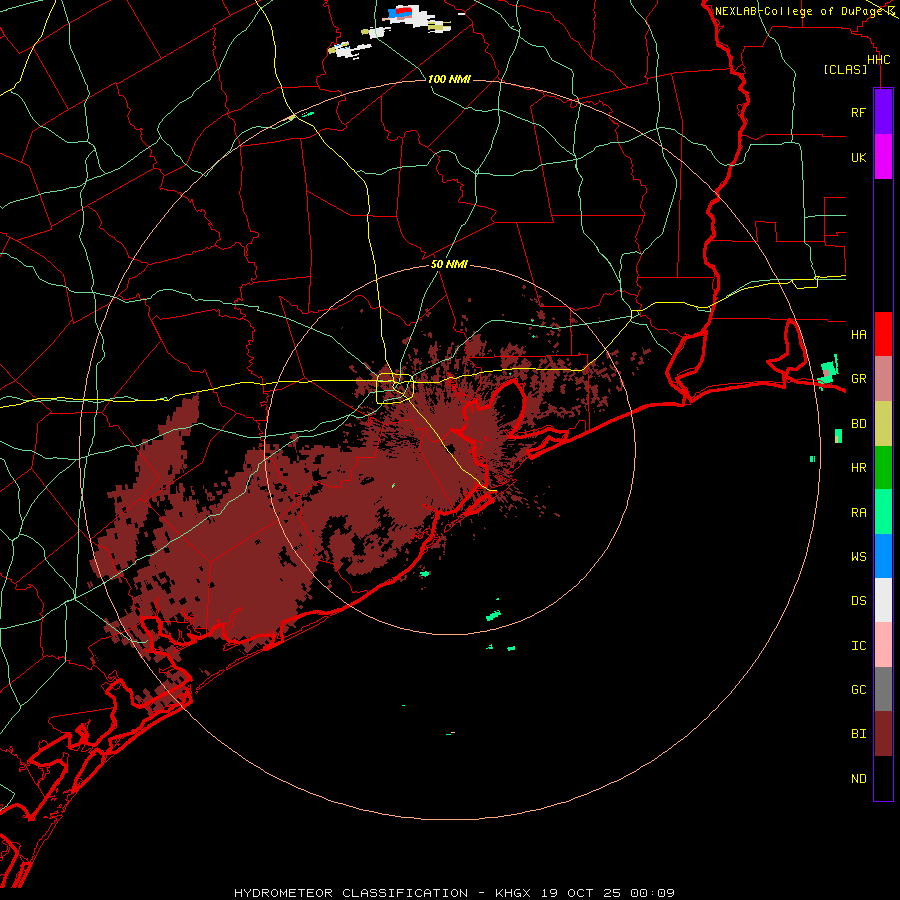Click the "HHC" product label
900x900 pixels.
878,60
